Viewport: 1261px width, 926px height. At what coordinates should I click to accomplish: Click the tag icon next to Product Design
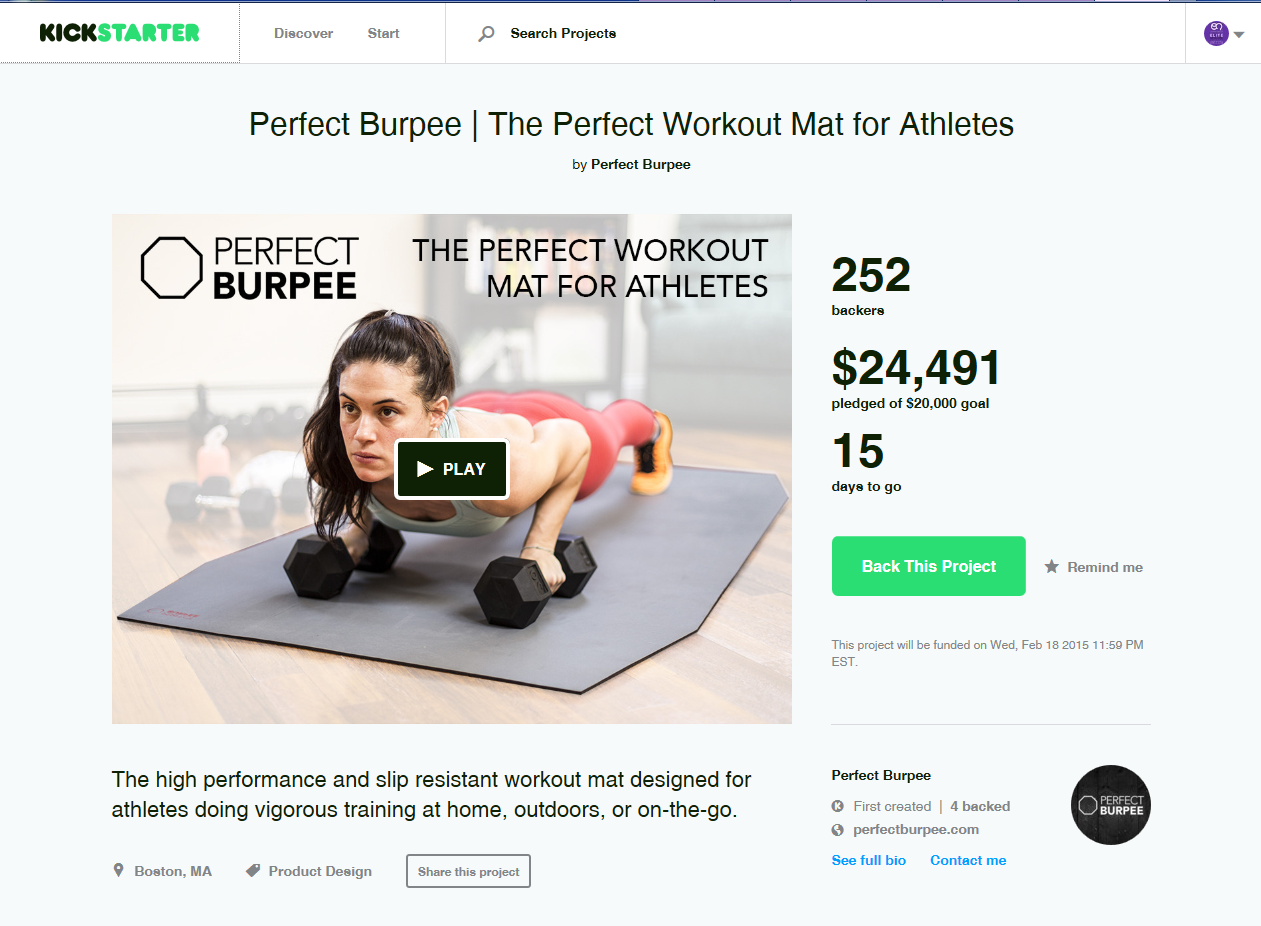[x=253, y=871]
